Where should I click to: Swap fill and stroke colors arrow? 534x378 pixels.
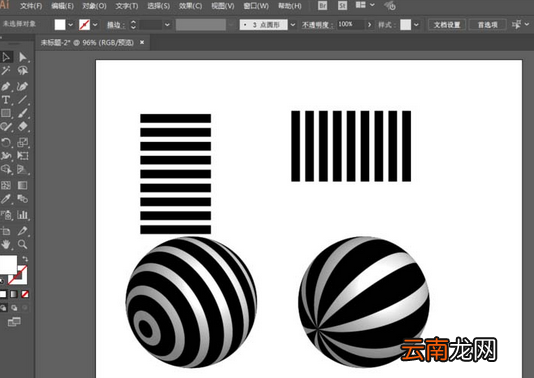pos(25,259)
